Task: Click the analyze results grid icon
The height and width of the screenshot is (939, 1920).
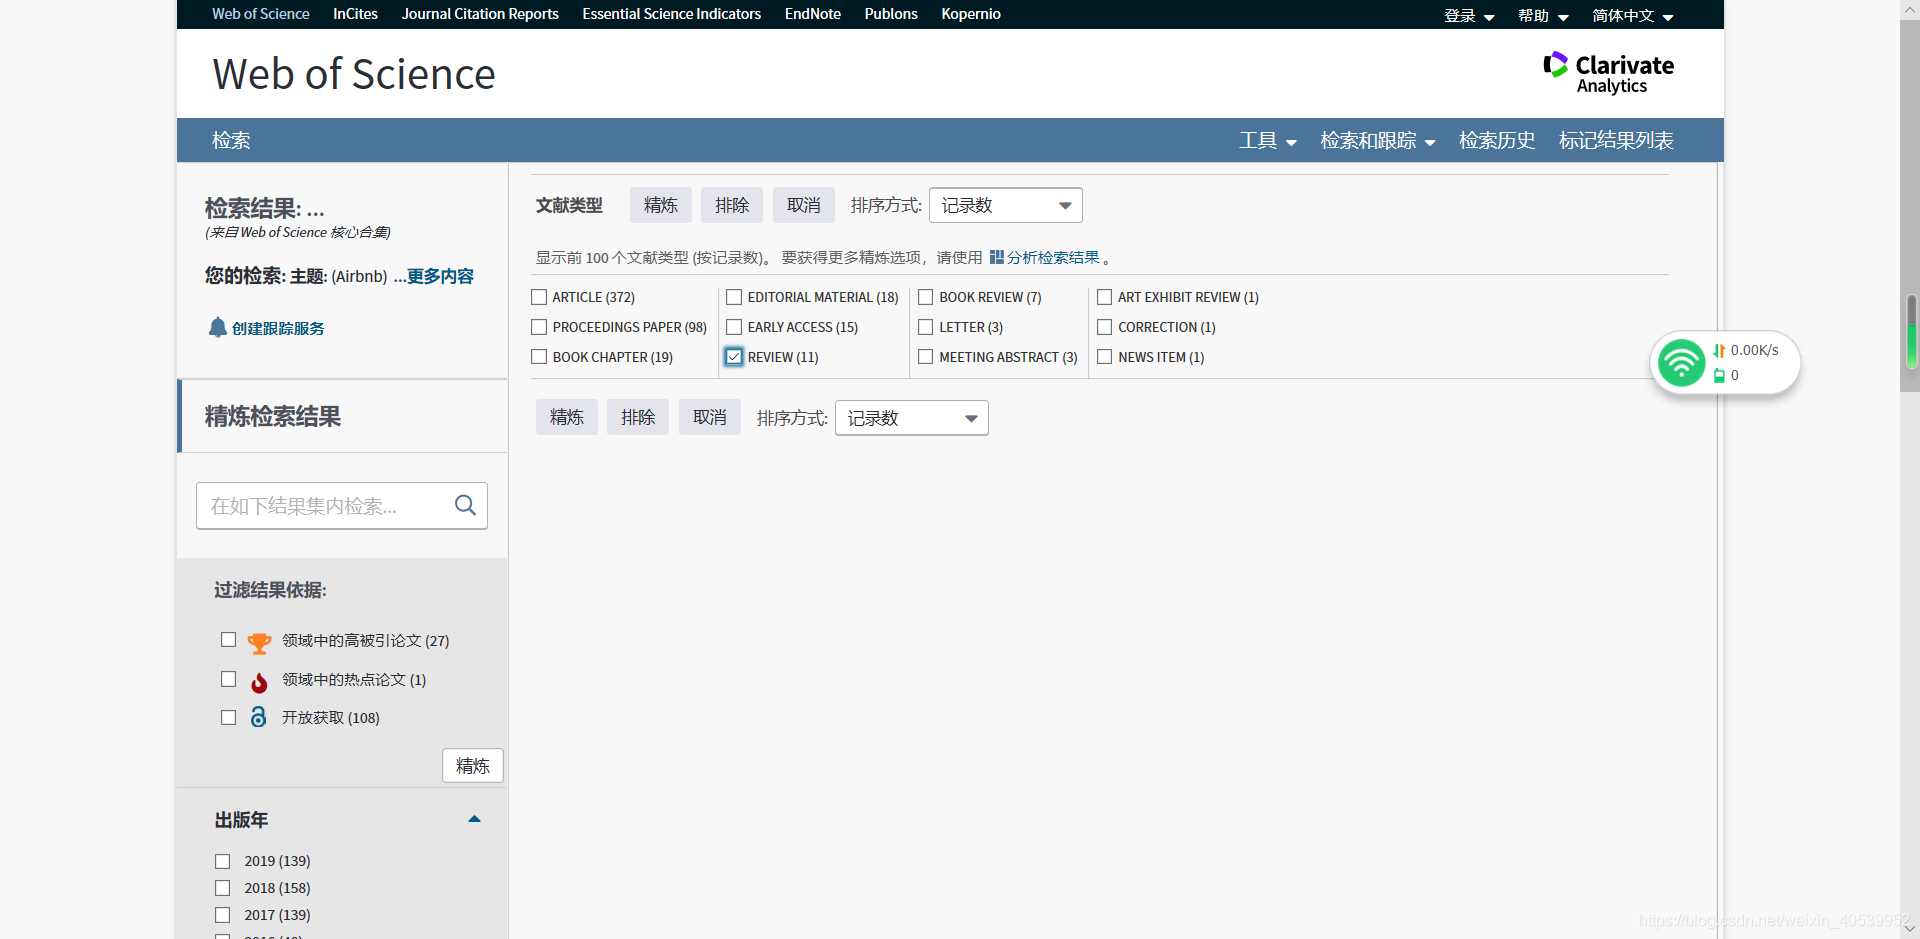Action: [996, 257]
